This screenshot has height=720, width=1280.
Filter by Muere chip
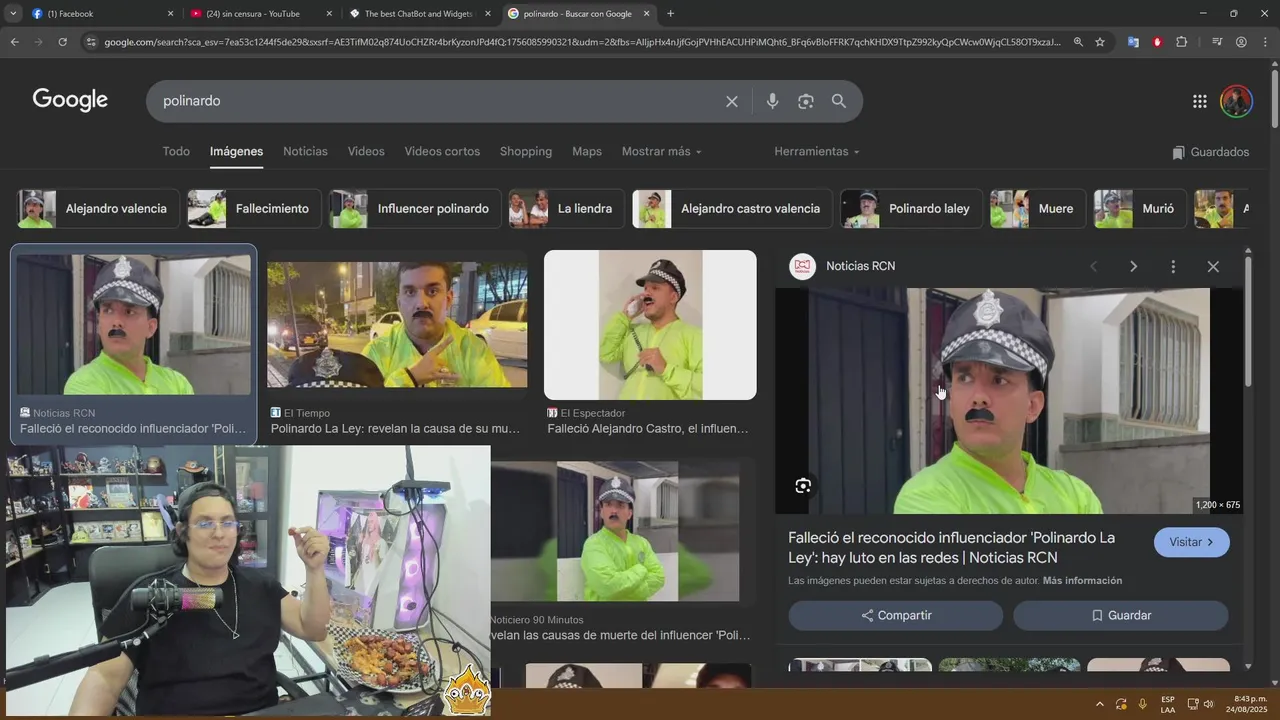tap(1038, 209)
